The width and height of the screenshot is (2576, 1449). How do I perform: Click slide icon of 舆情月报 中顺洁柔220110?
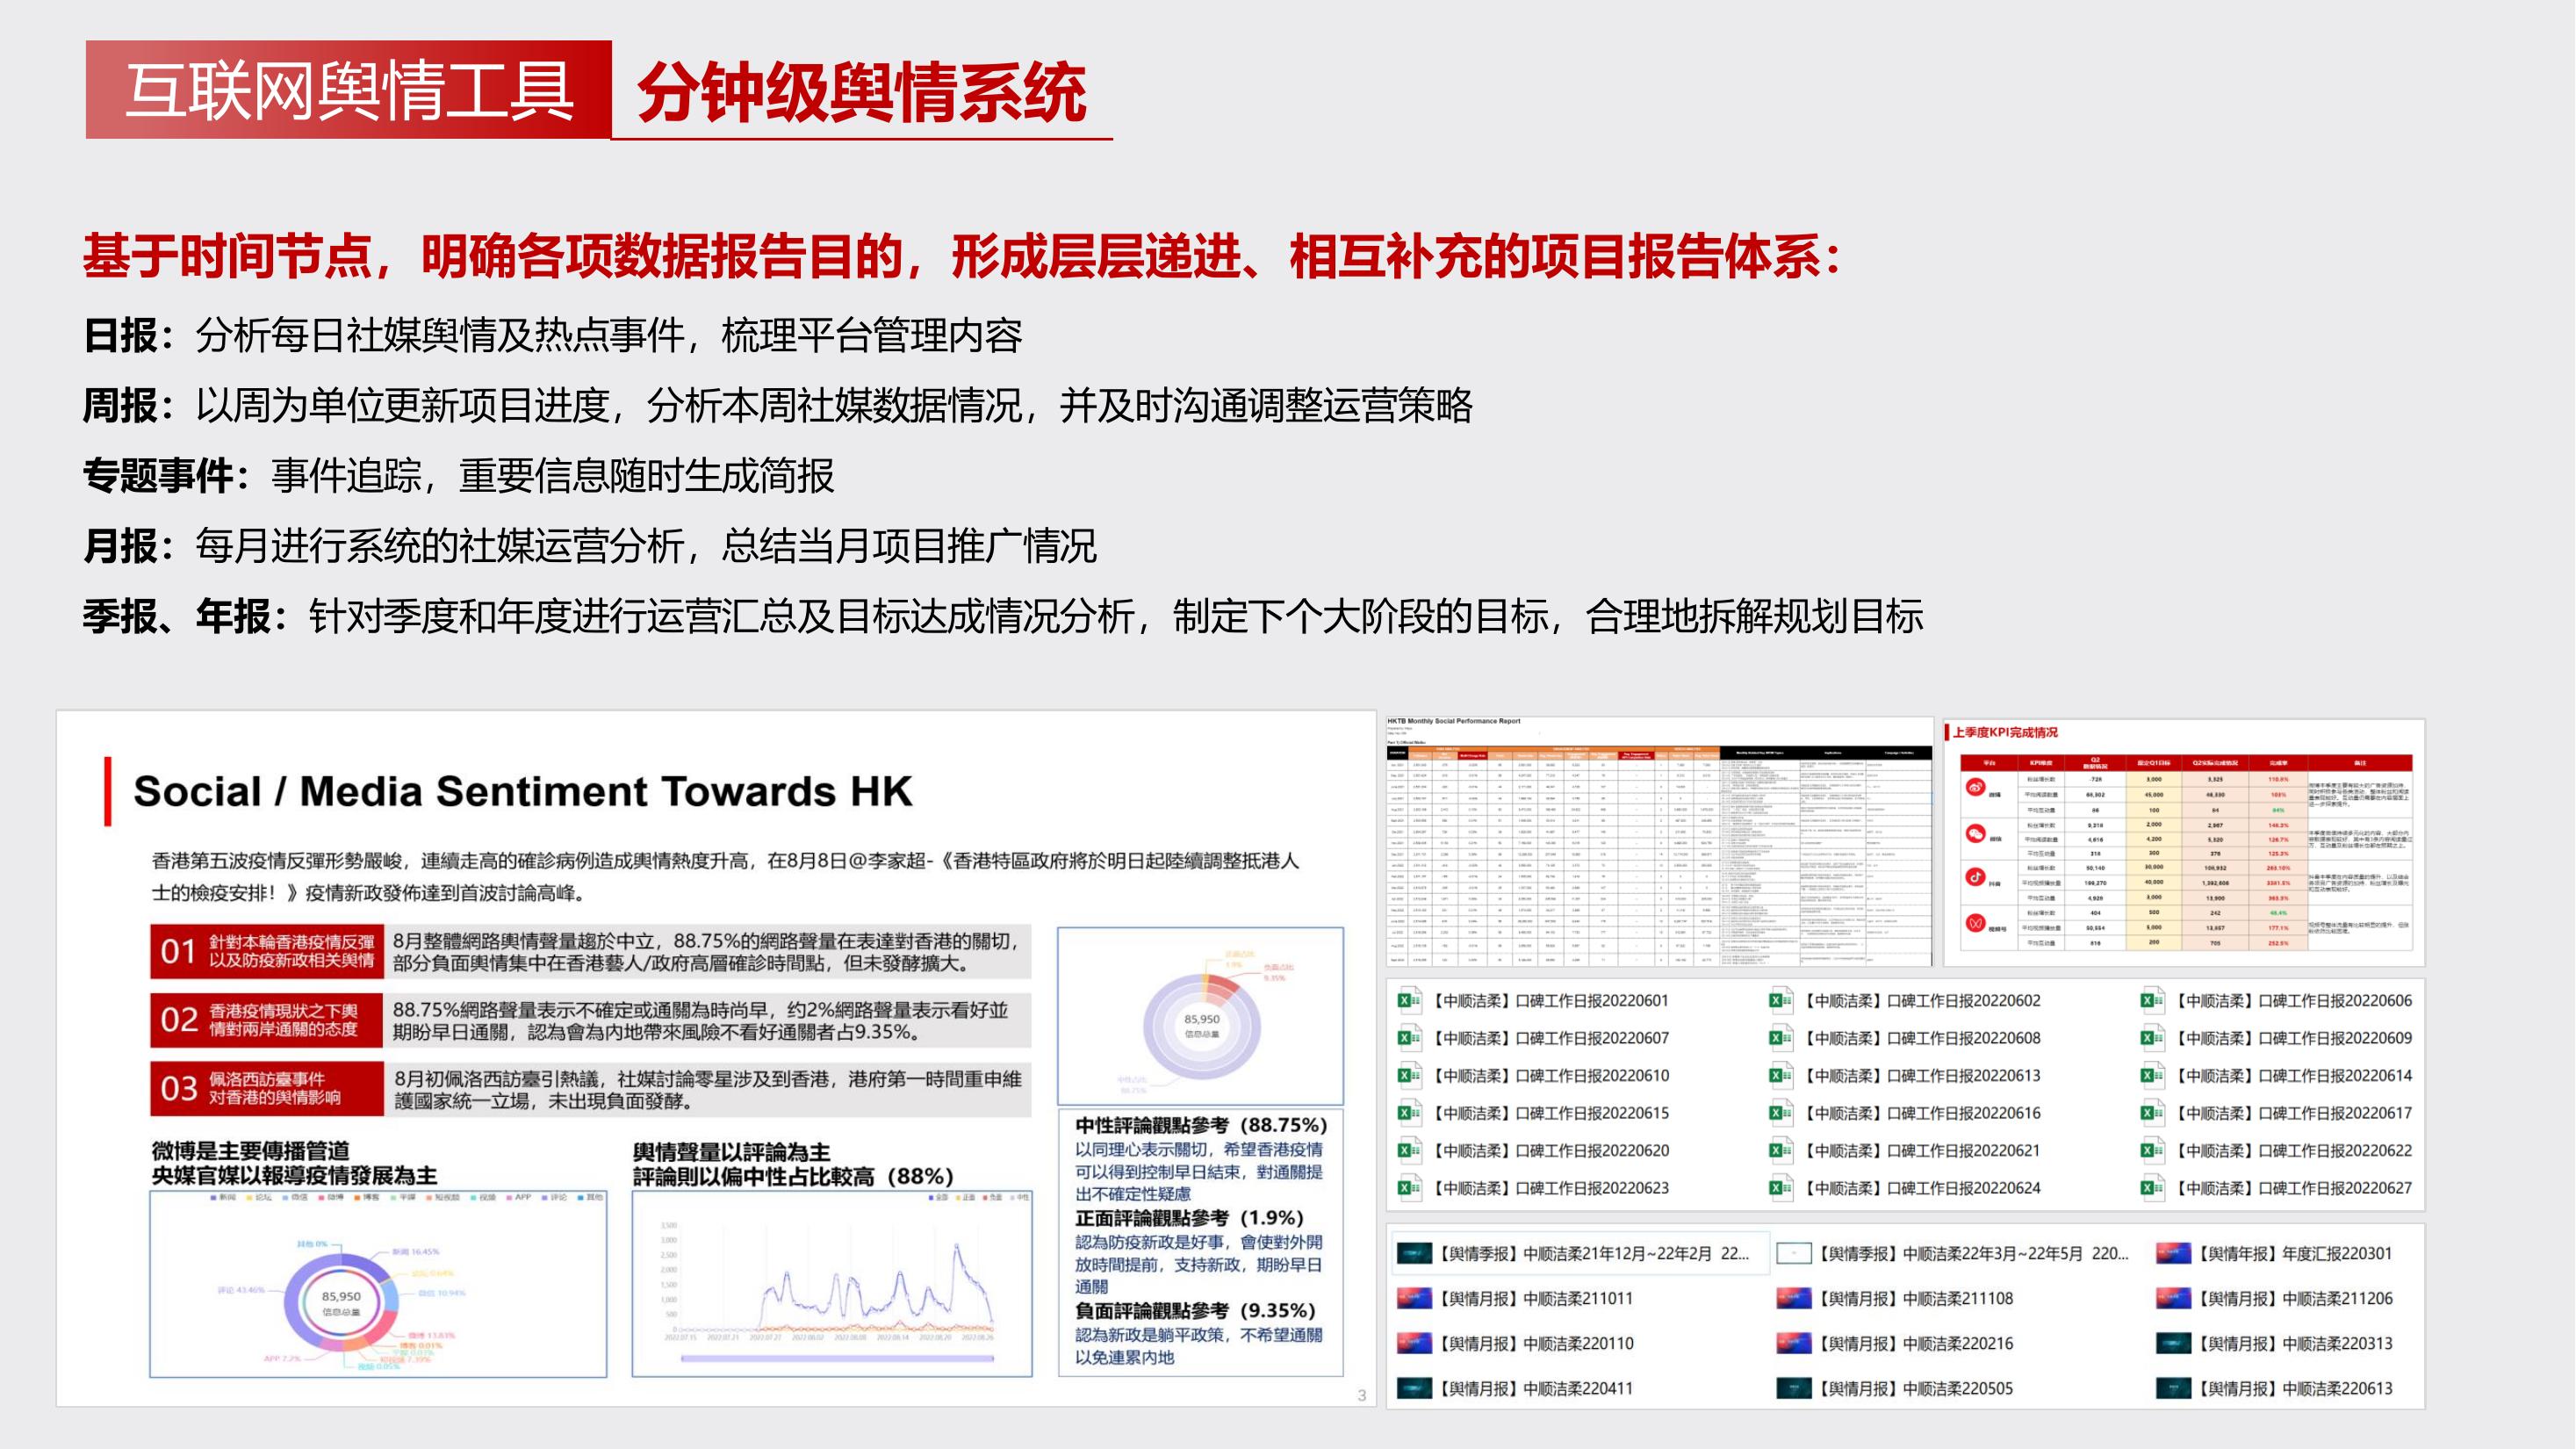click(1414, 1343)
